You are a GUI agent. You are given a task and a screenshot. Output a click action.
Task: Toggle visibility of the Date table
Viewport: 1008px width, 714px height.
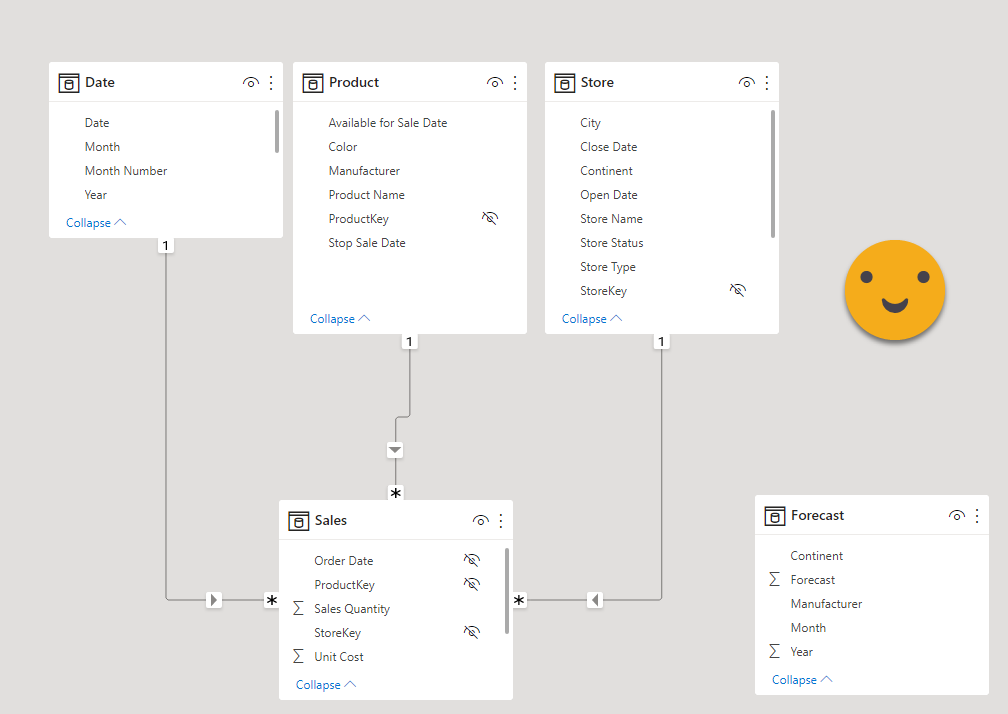251,83
